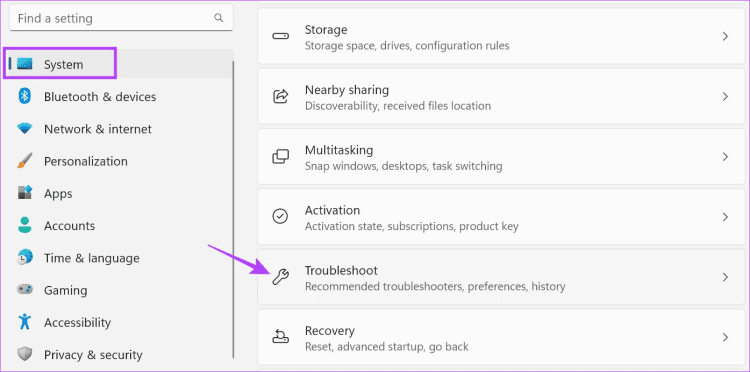Open Accessibility settings category
This screenshot has width=750, height=372.
[x=77, y=322]
